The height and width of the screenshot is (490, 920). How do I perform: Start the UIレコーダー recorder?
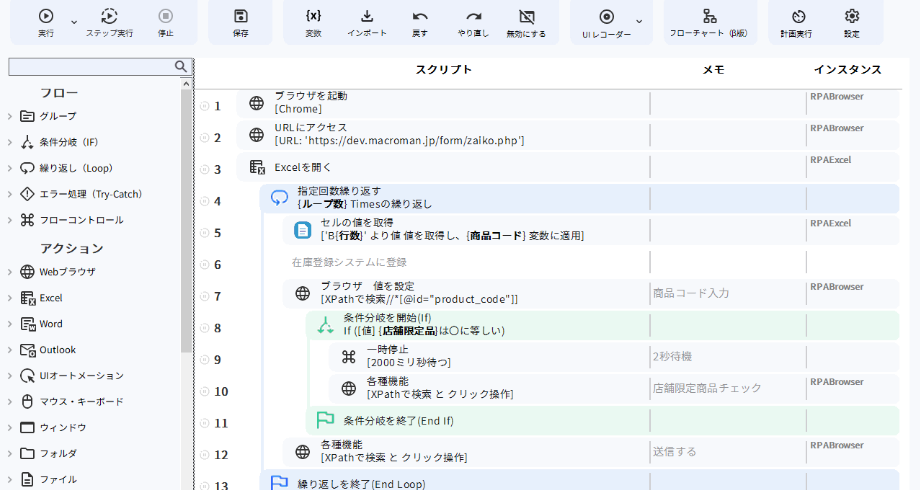pos(606,16)
